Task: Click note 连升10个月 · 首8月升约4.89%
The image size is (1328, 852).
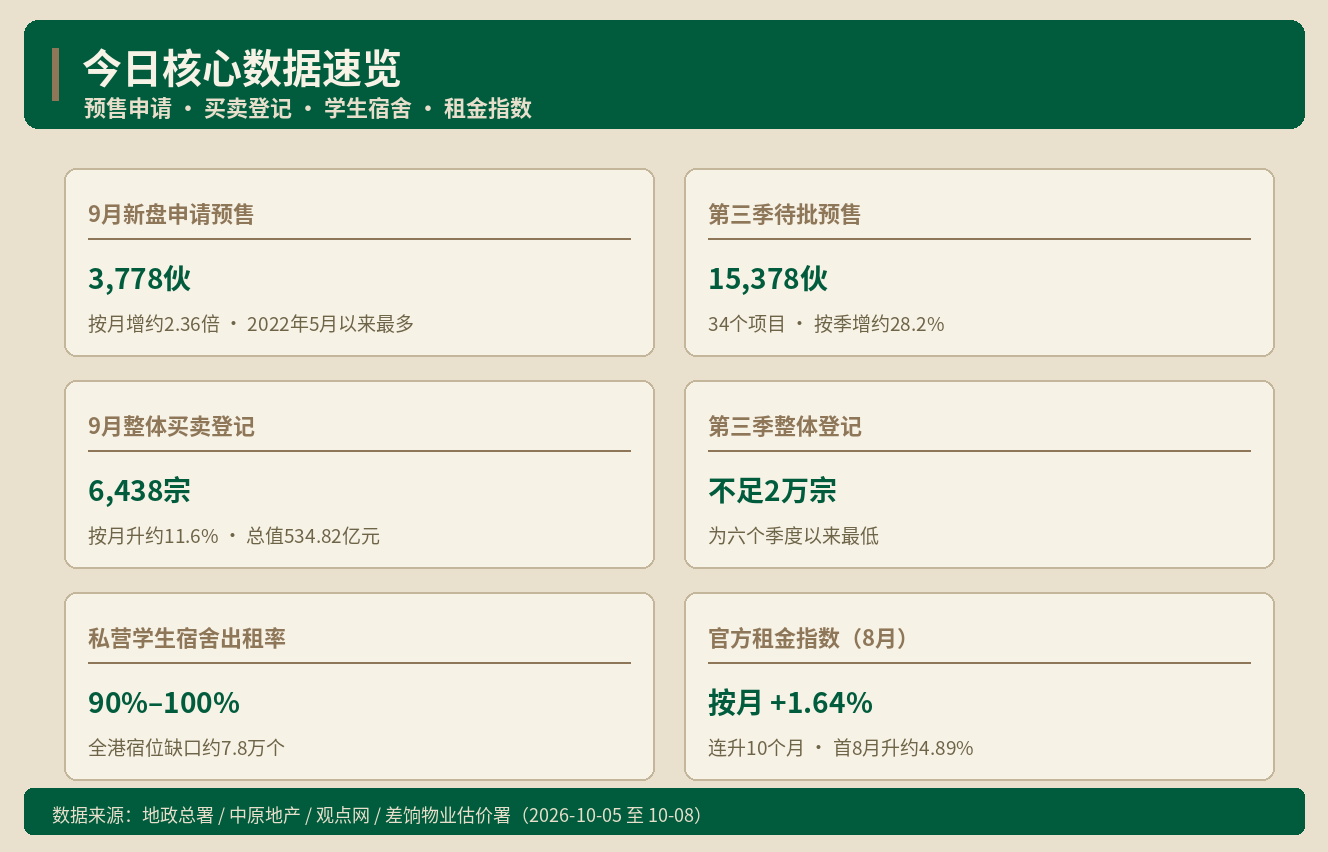Action: click(x=841, y=748)
